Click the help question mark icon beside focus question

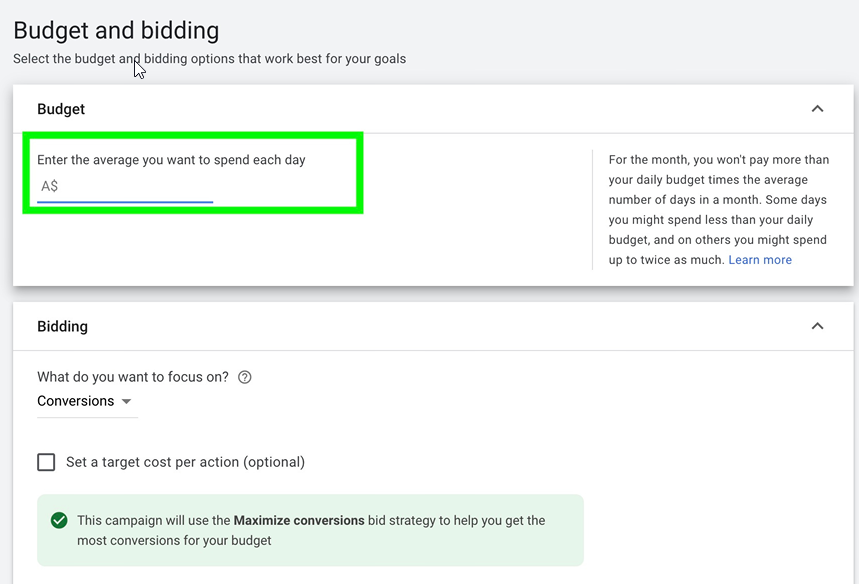pos(244,377)
